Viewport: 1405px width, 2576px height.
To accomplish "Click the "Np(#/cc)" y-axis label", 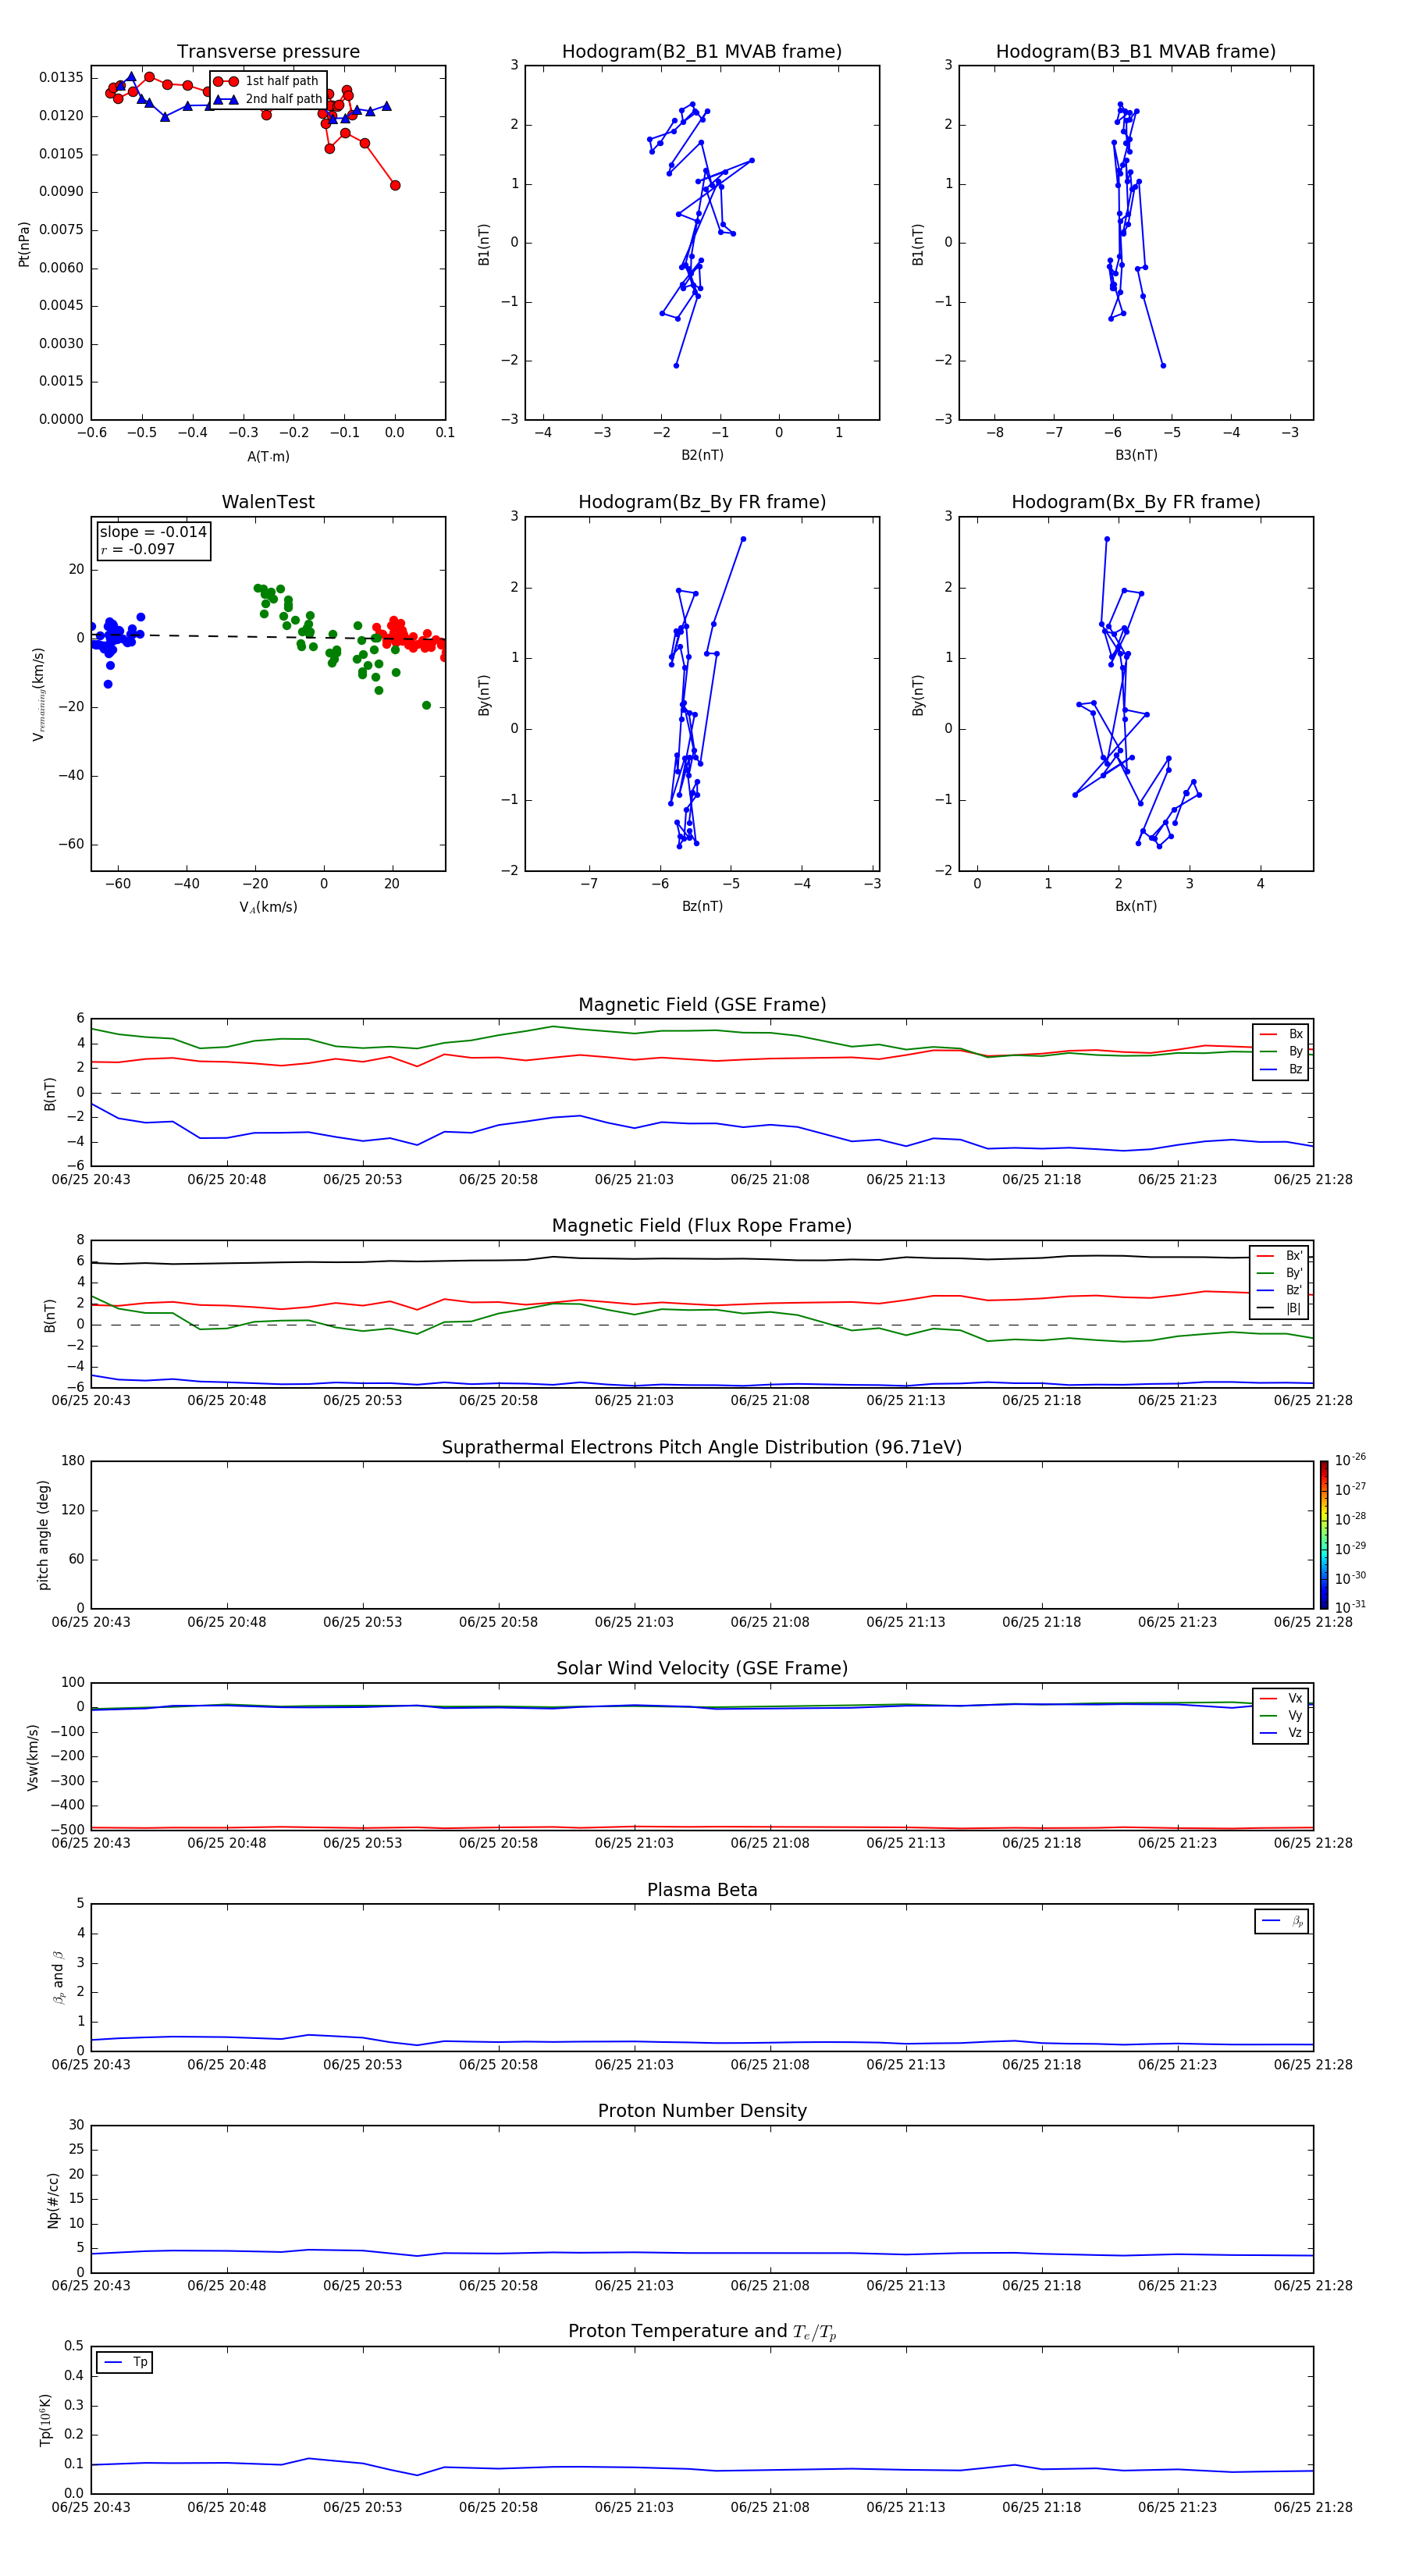I will [53, 2200].
